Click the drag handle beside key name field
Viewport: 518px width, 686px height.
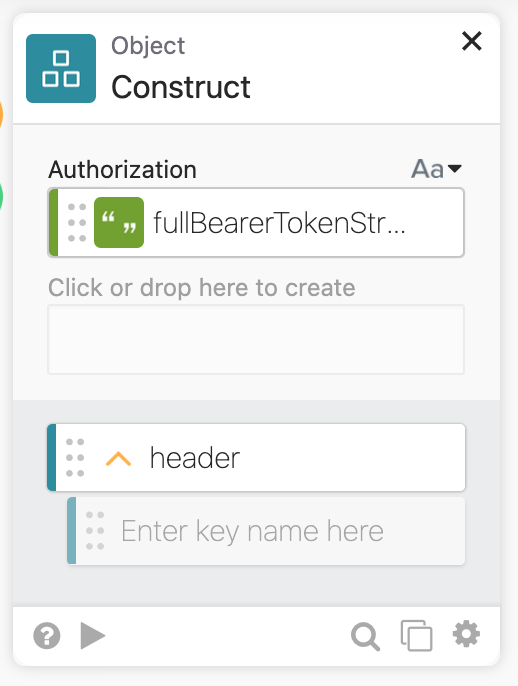click(x=95, y=531)
